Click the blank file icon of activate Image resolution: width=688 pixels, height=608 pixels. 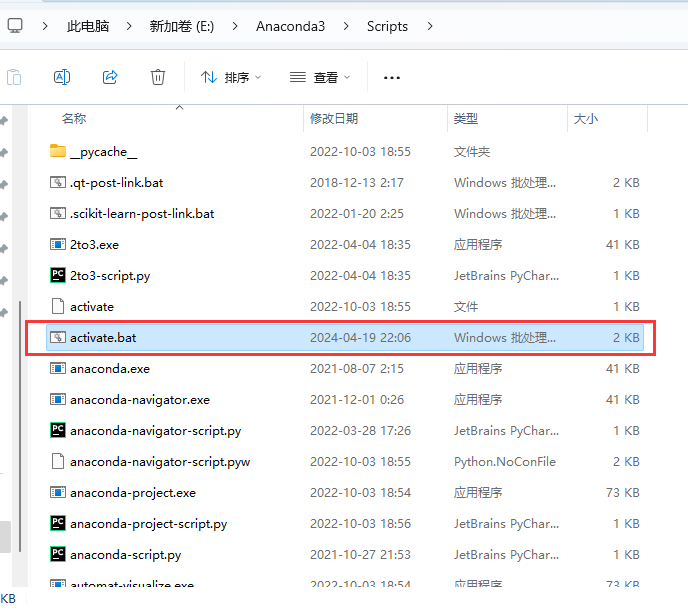[57, 306]
